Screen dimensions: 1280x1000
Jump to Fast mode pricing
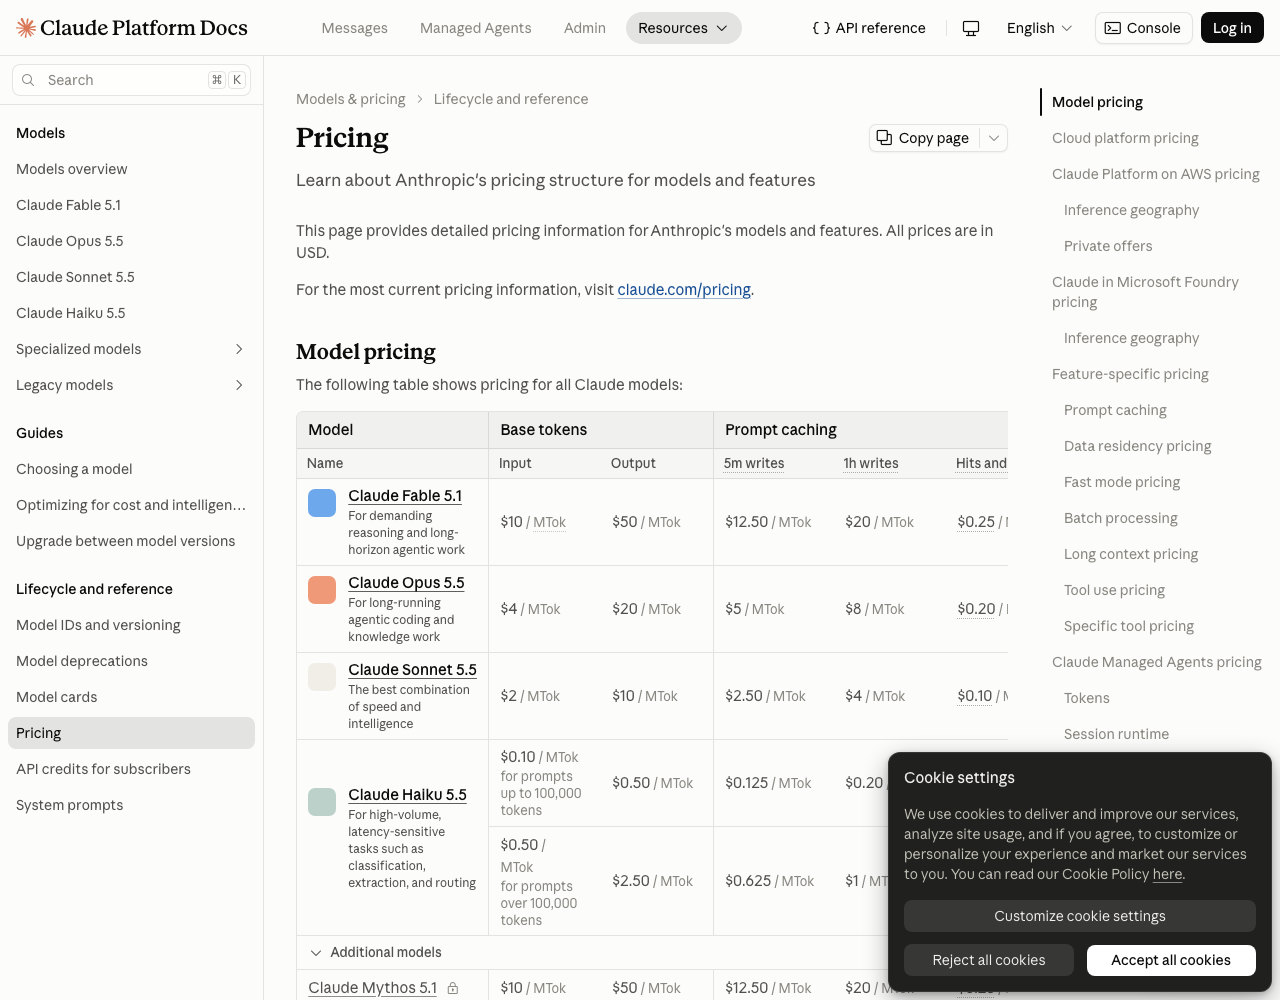(x=1122, y=482)
